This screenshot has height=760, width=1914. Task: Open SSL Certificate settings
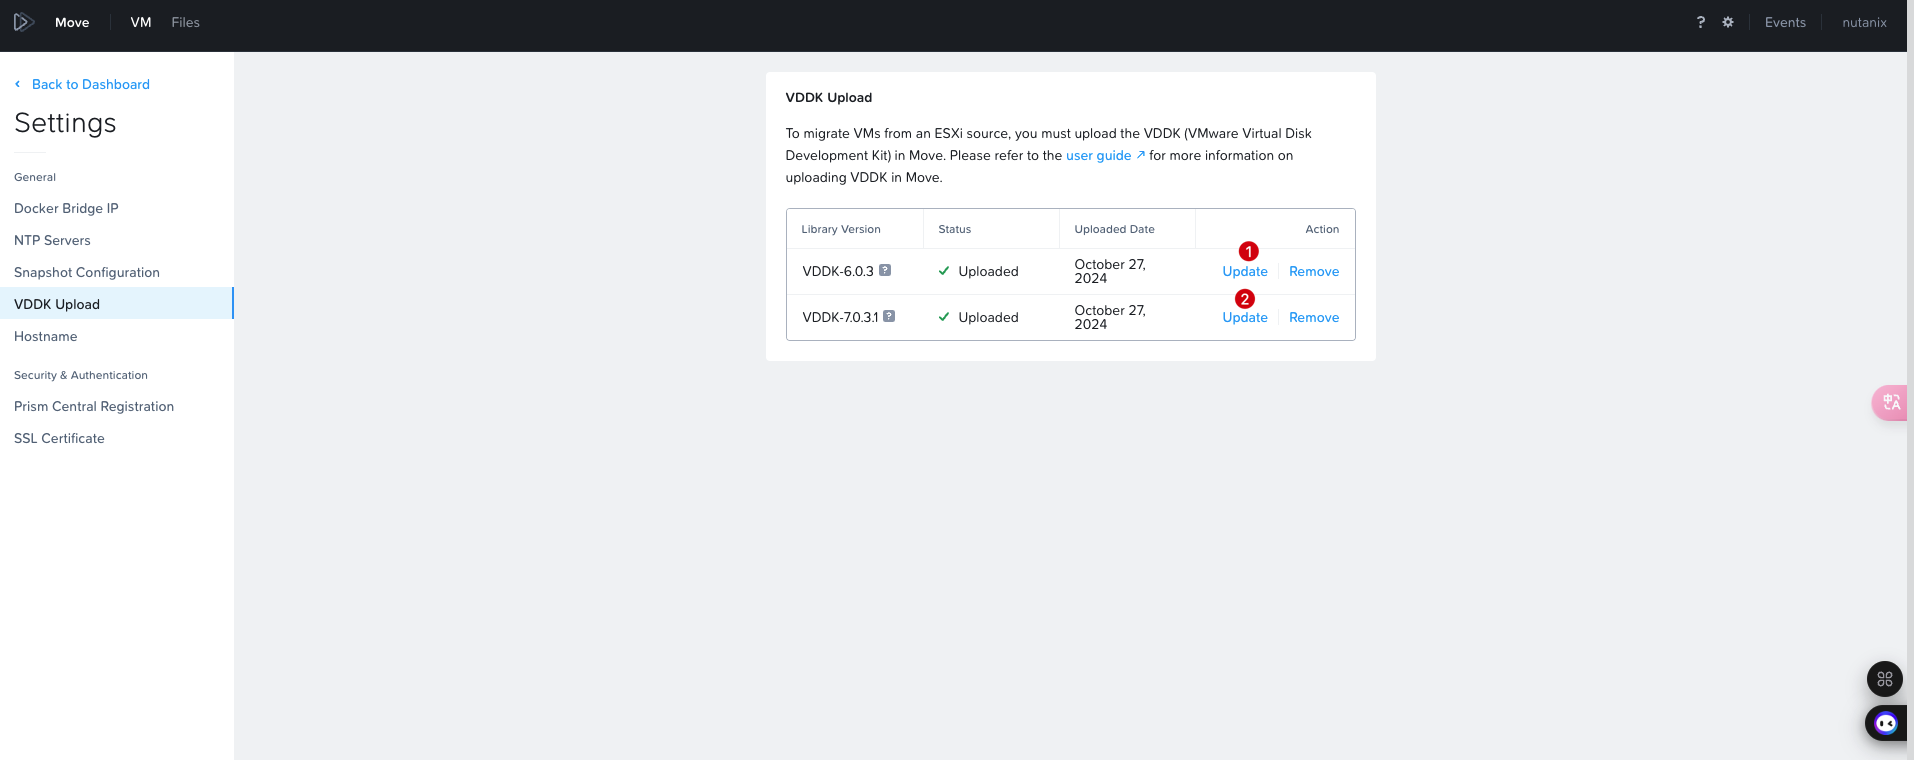click(59, 438)
